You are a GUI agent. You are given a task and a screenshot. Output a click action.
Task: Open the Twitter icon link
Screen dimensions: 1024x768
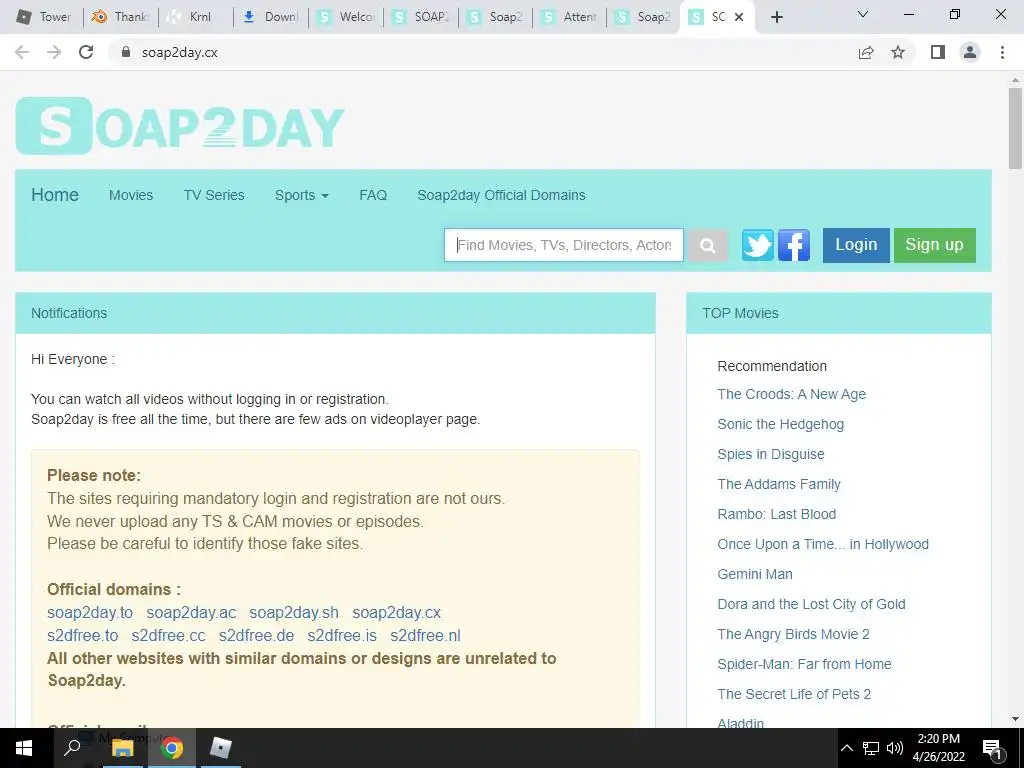click(x=758, y=246)
